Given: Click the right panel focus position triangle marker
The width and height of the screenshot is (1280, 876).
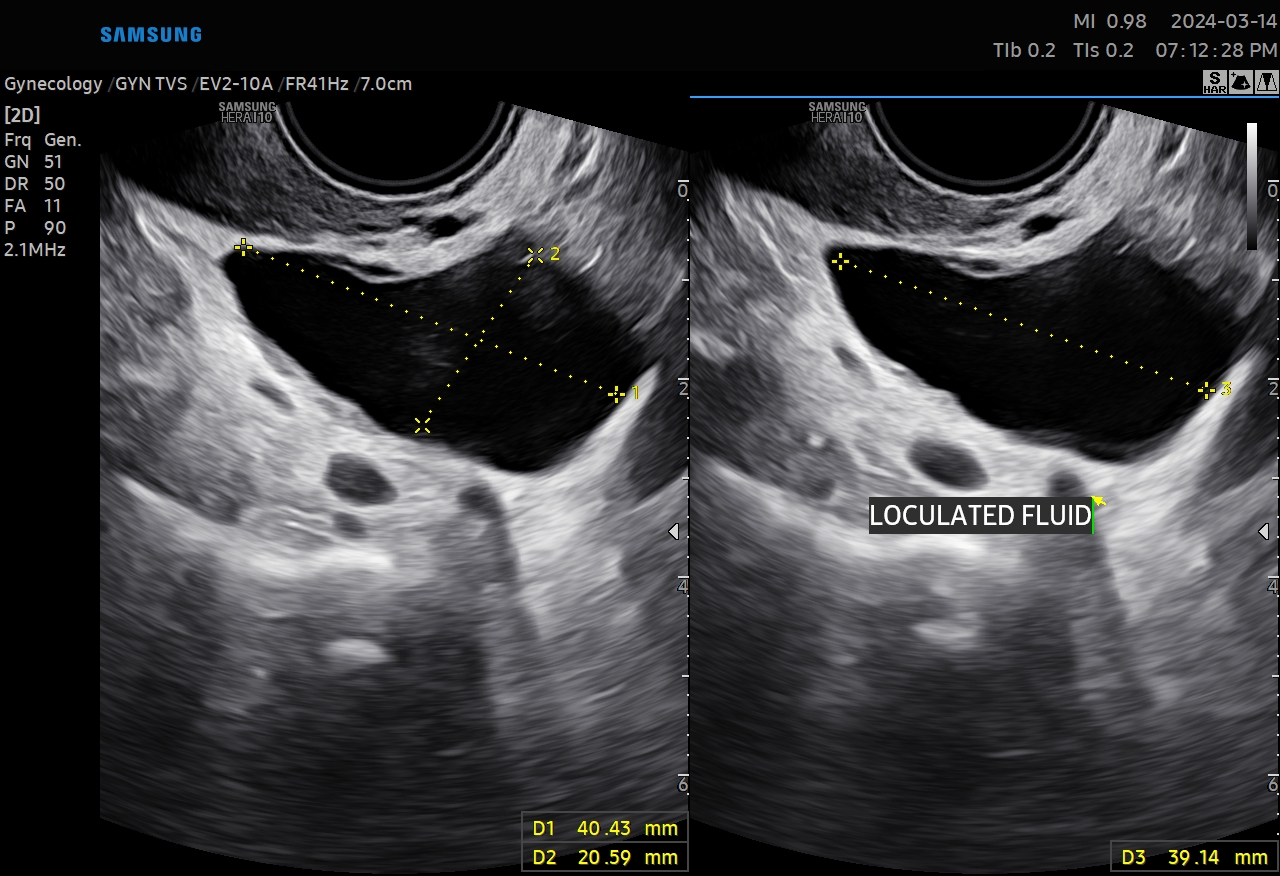Looking at the screenshot, I should point(1266,532).
